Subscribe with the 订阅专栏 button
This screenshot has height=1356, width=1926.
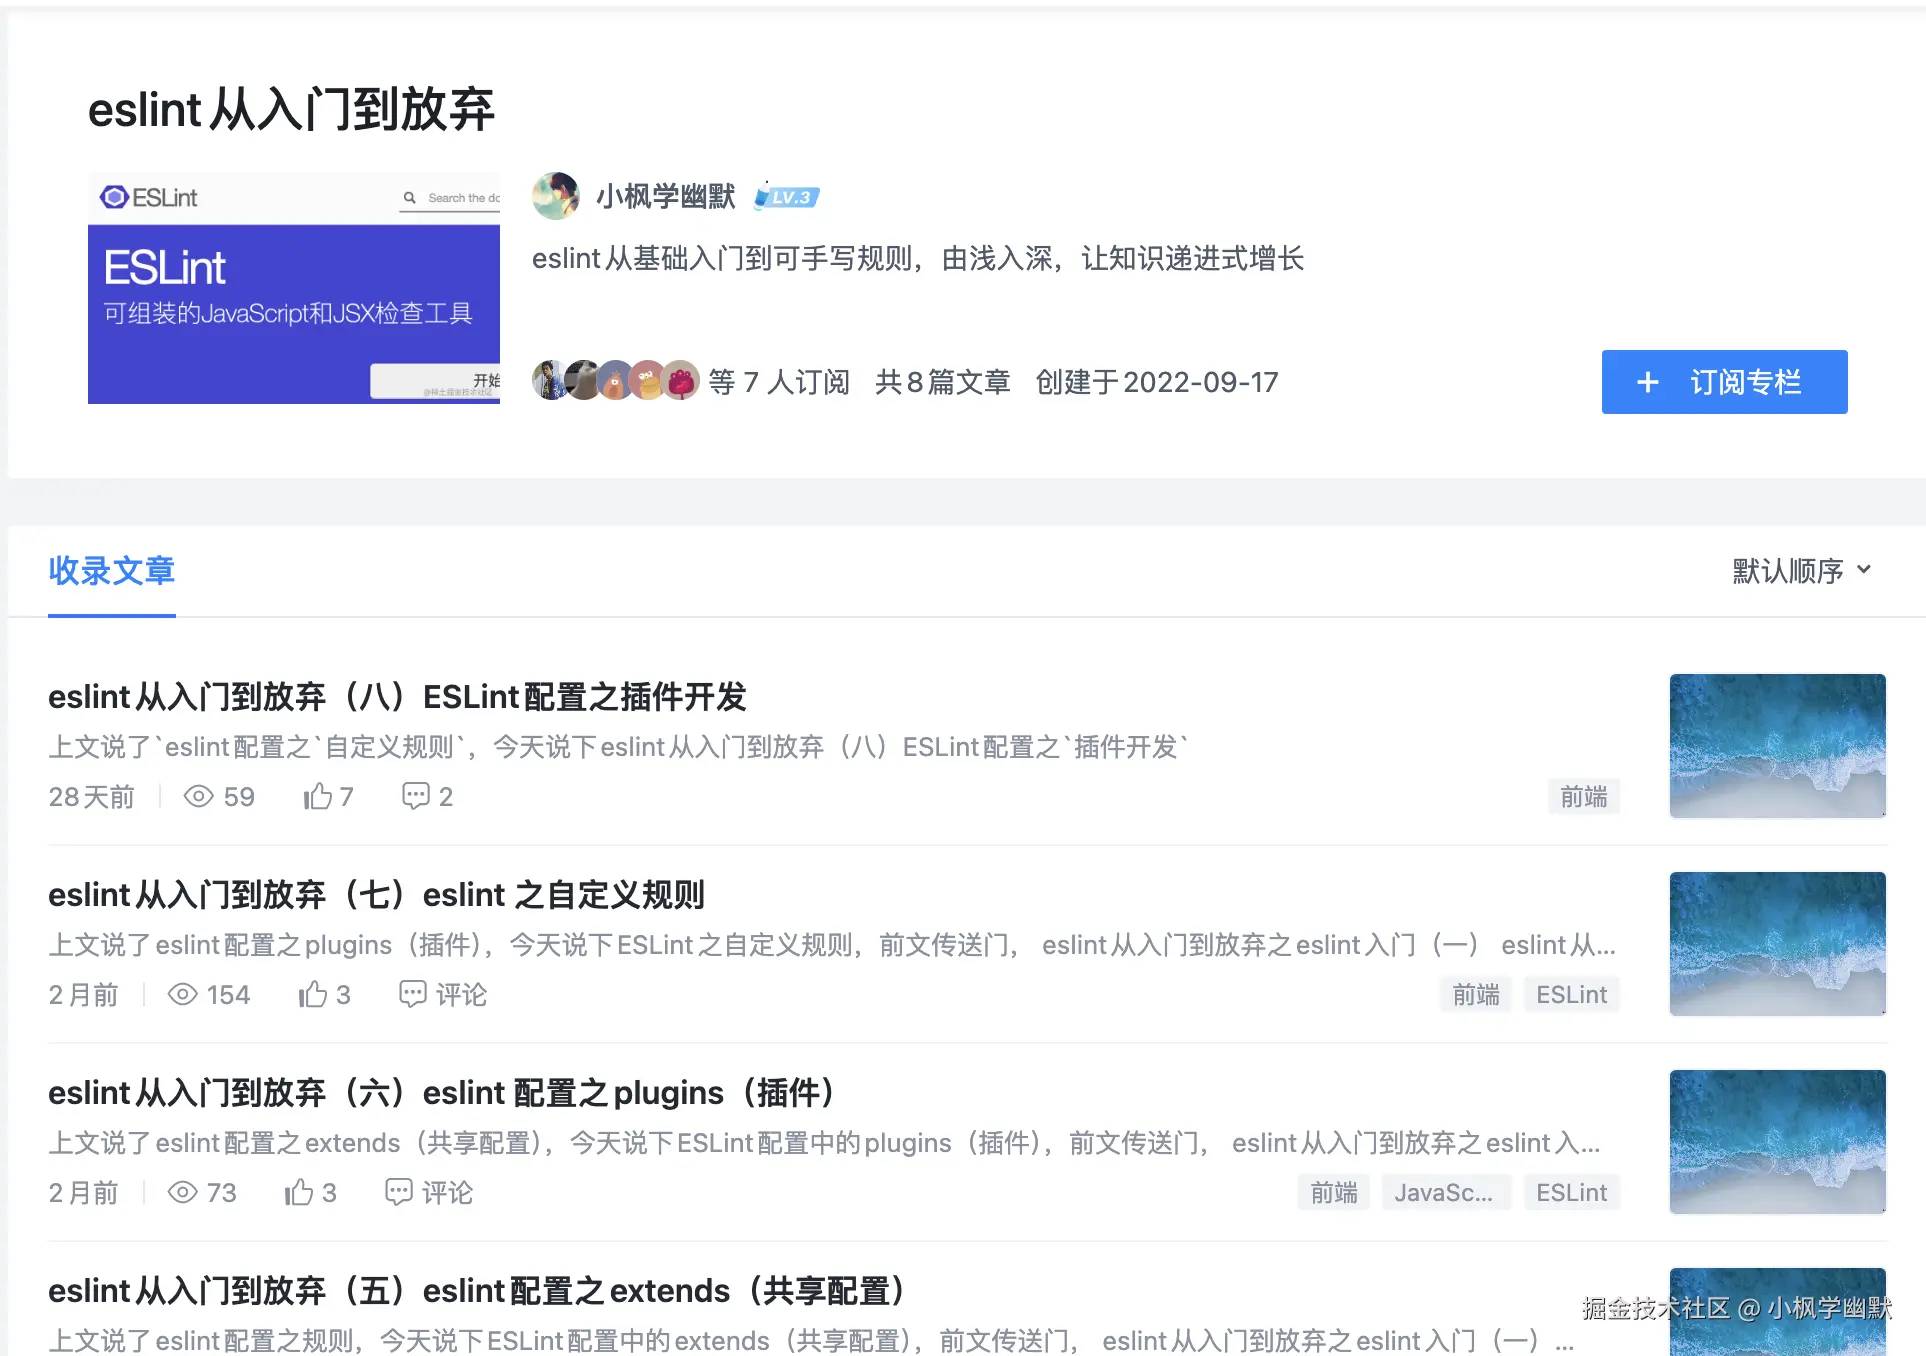click(x=1724, y=382)
